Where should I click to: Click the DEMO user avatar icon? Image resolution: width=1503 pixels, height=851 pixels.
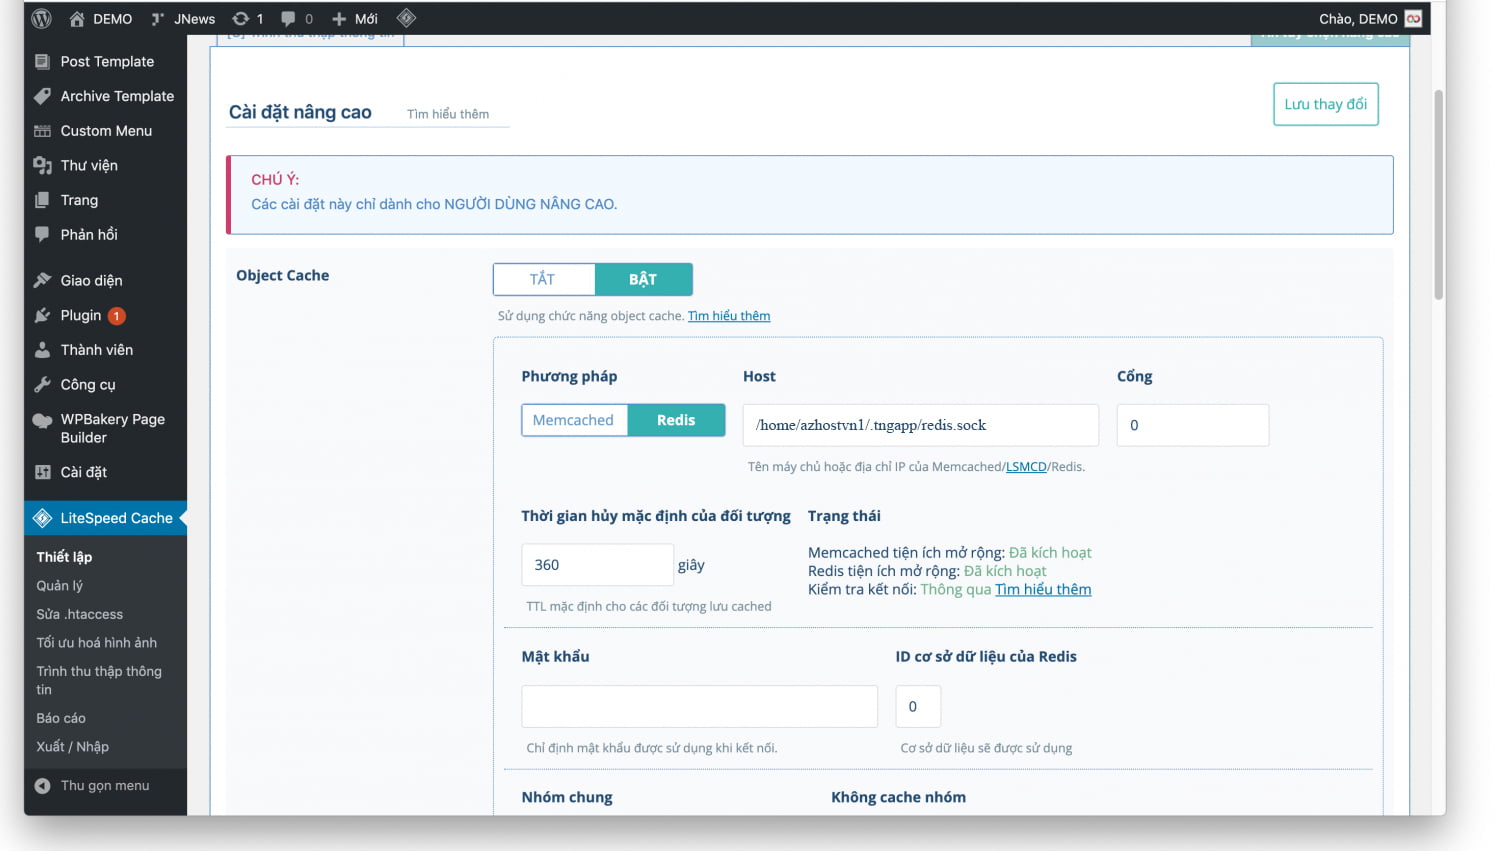pos(1413,18)
